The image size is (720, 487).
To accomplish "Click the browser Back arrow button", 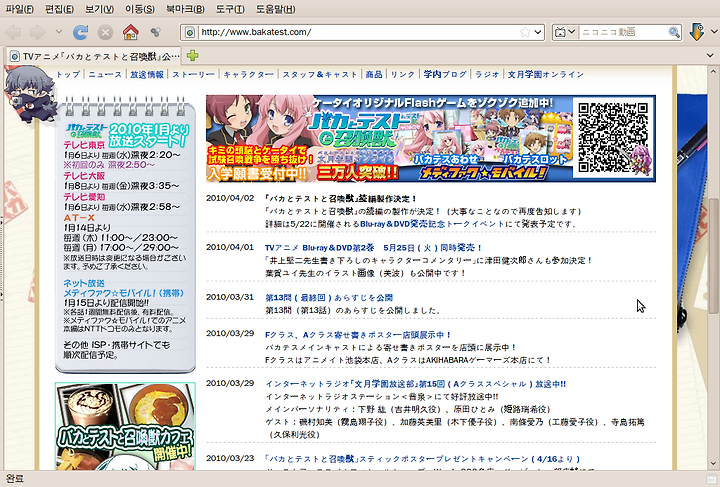I will click(13, 32).
